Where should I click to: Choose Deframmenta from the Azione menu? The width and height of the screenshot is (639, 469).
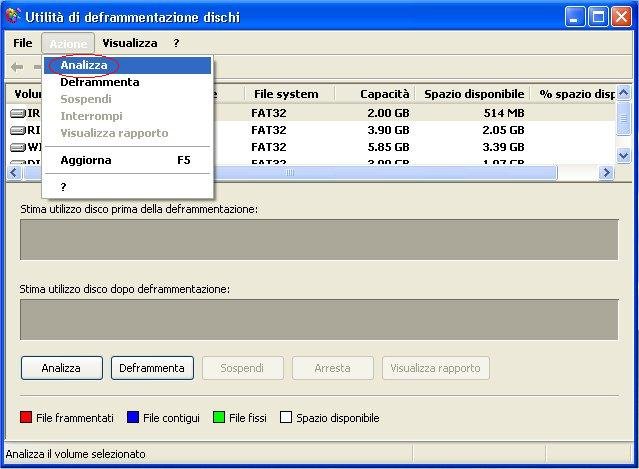click(x=128, y=82)
